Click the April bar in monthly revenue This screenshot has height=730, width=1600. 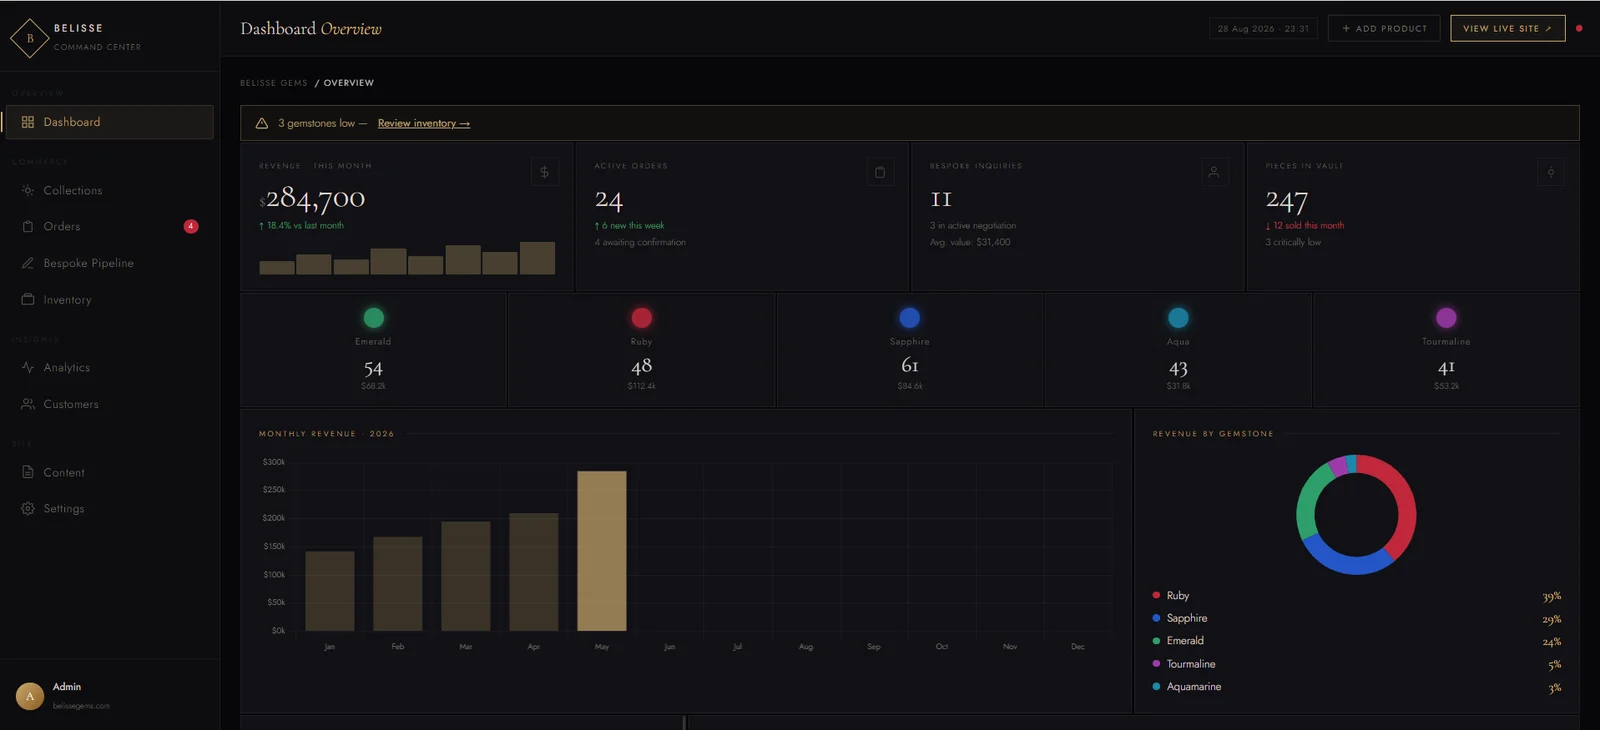534,572
